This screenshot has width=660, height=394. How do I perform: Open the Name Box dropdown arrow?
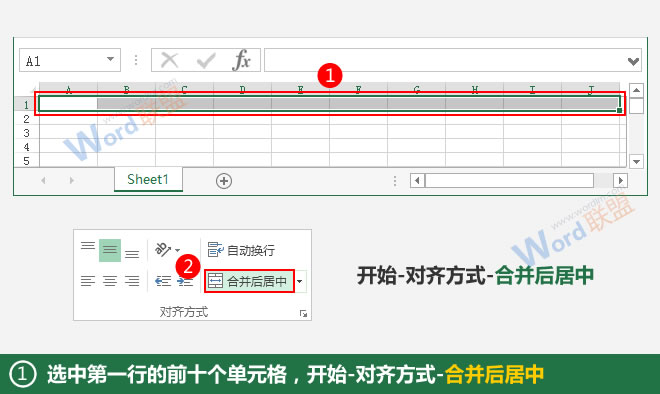pyautogui.click(x=110, y=59)
